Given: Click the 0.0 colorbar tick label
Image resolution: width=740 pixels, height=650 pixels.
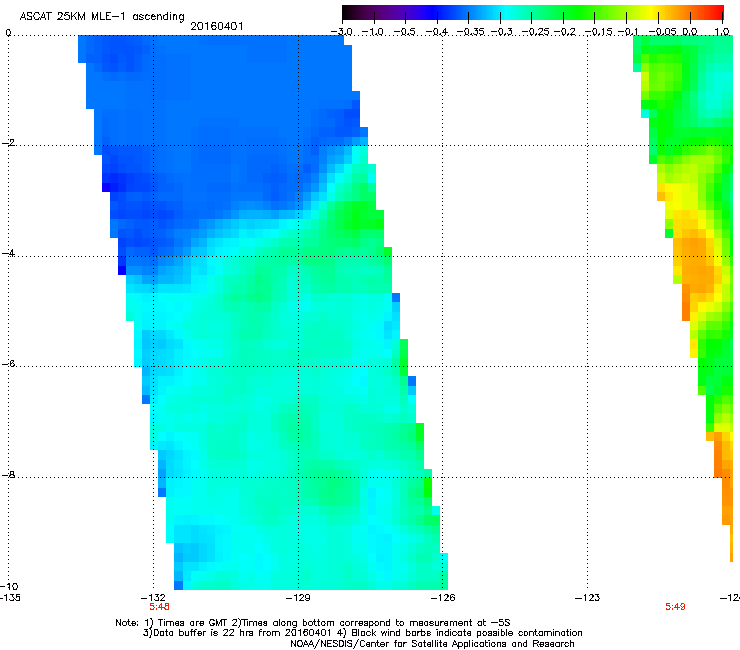Looking at the screenshot, I should (690, 32).
